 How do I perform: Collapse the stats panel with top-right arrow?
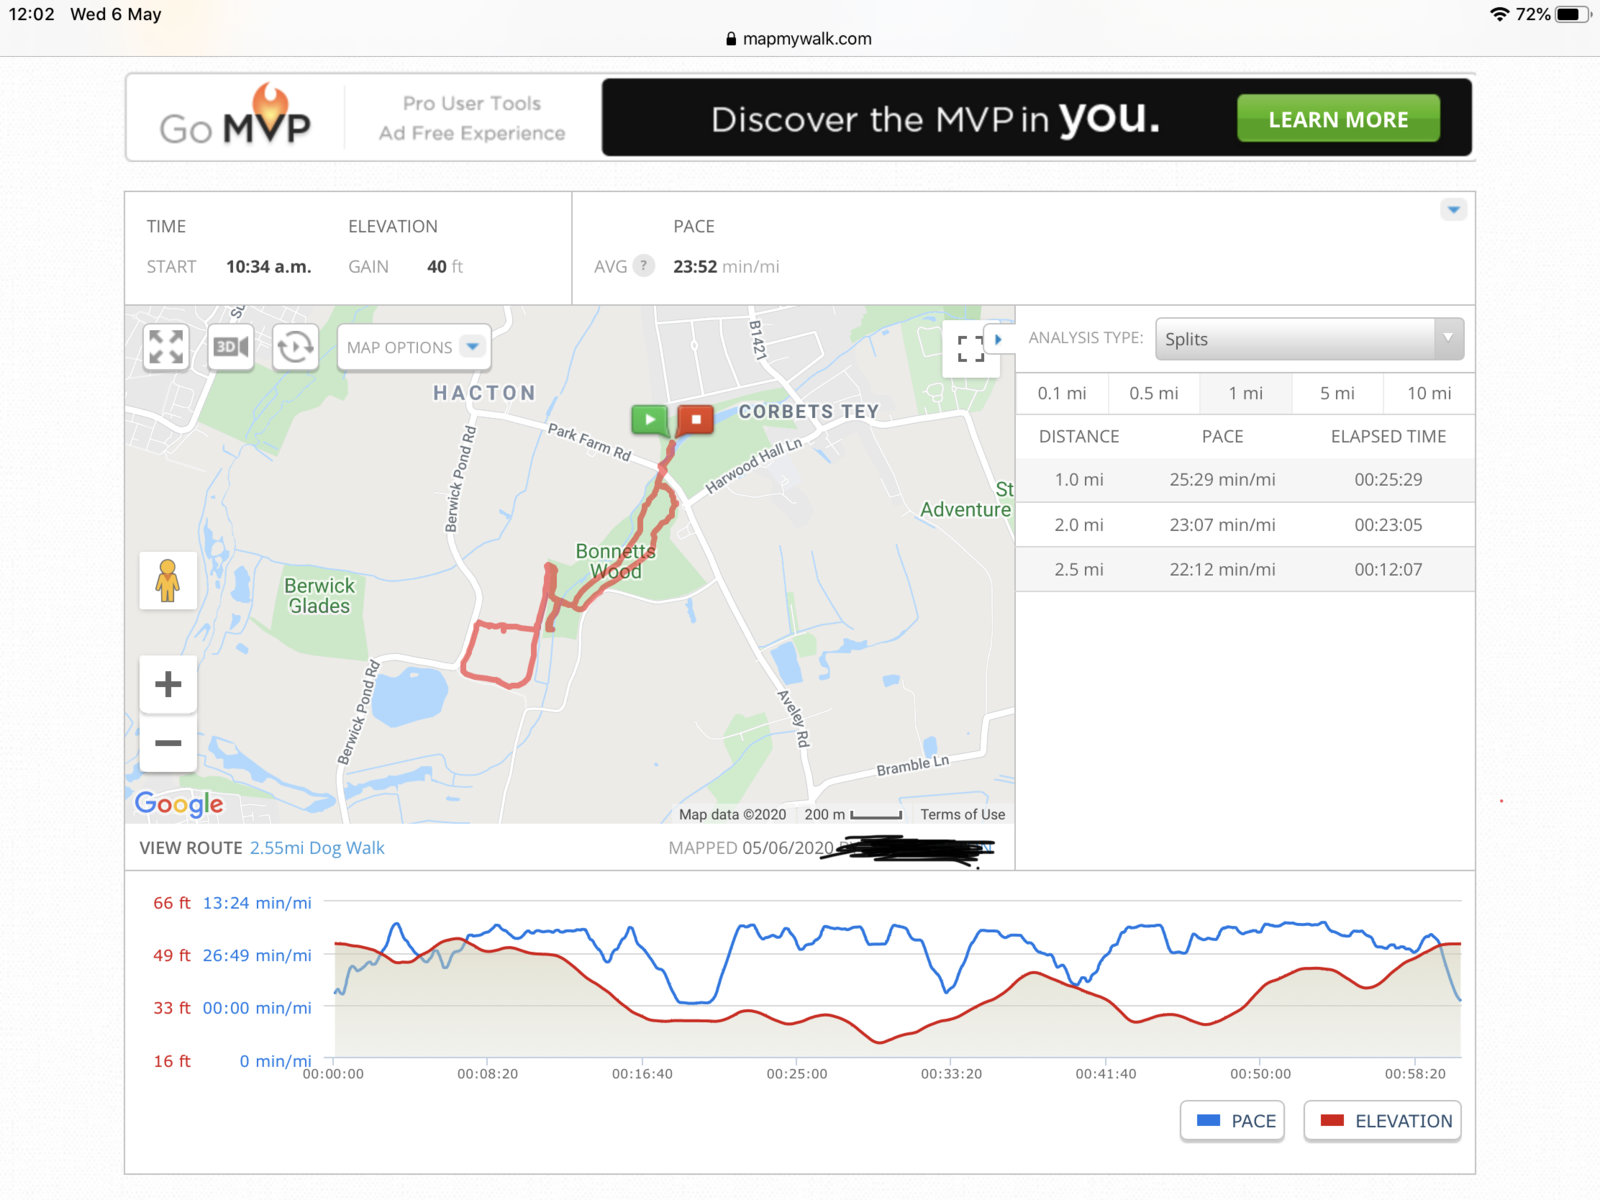(1454, 210)
